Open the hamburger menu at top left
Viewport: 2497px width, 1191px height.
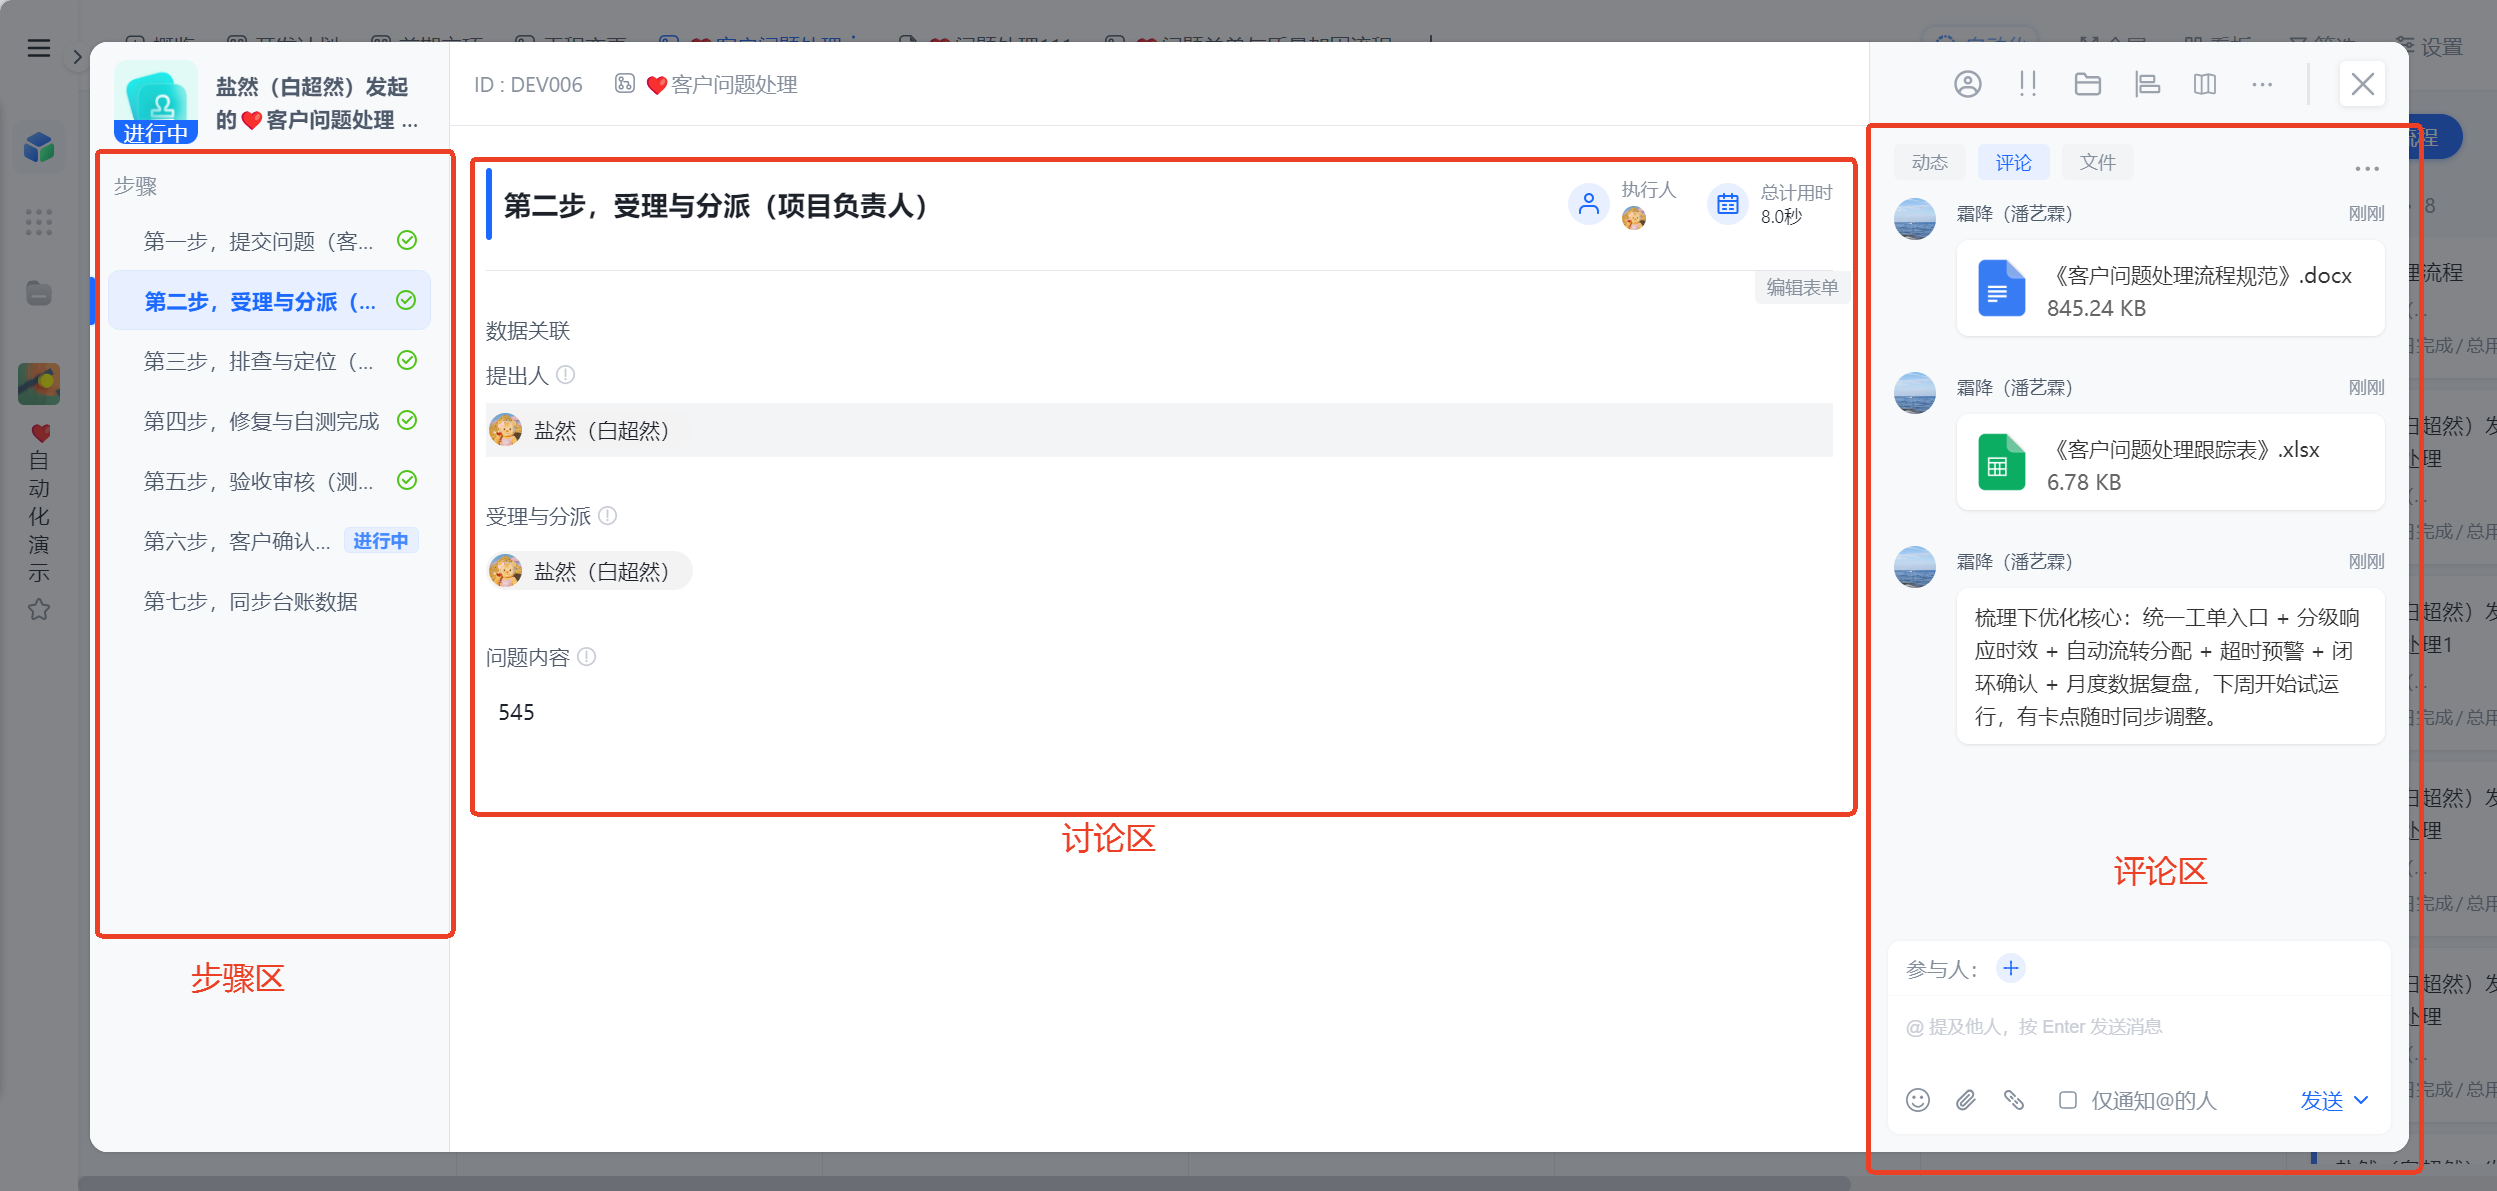tap(38, 48)
